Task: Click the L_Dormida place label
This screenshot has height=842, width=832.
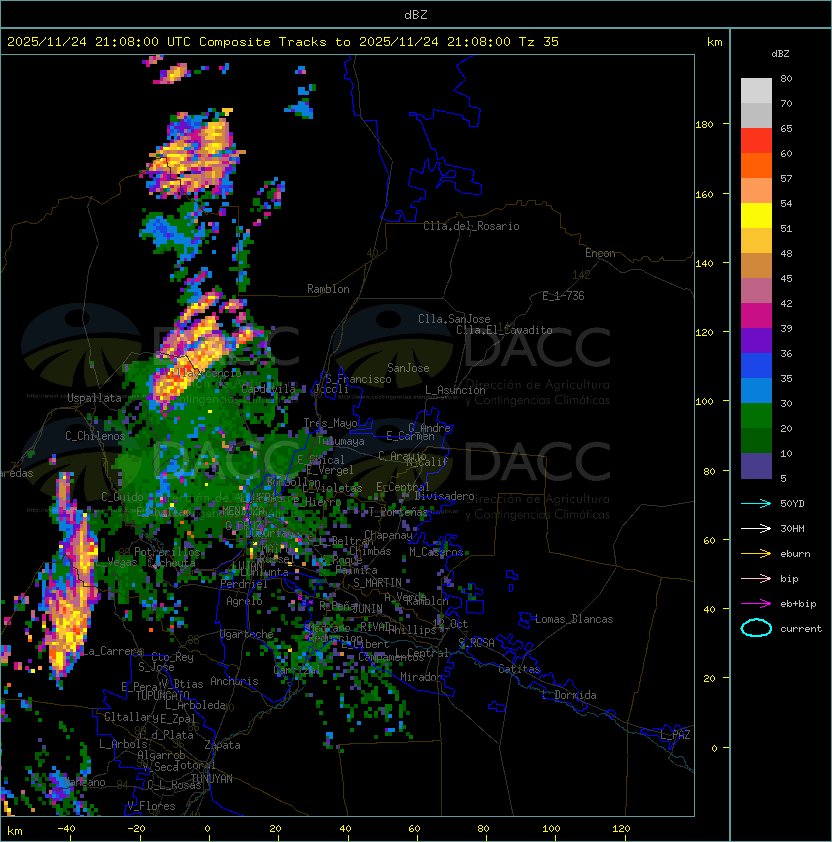Action: click(x=570, y=695)
